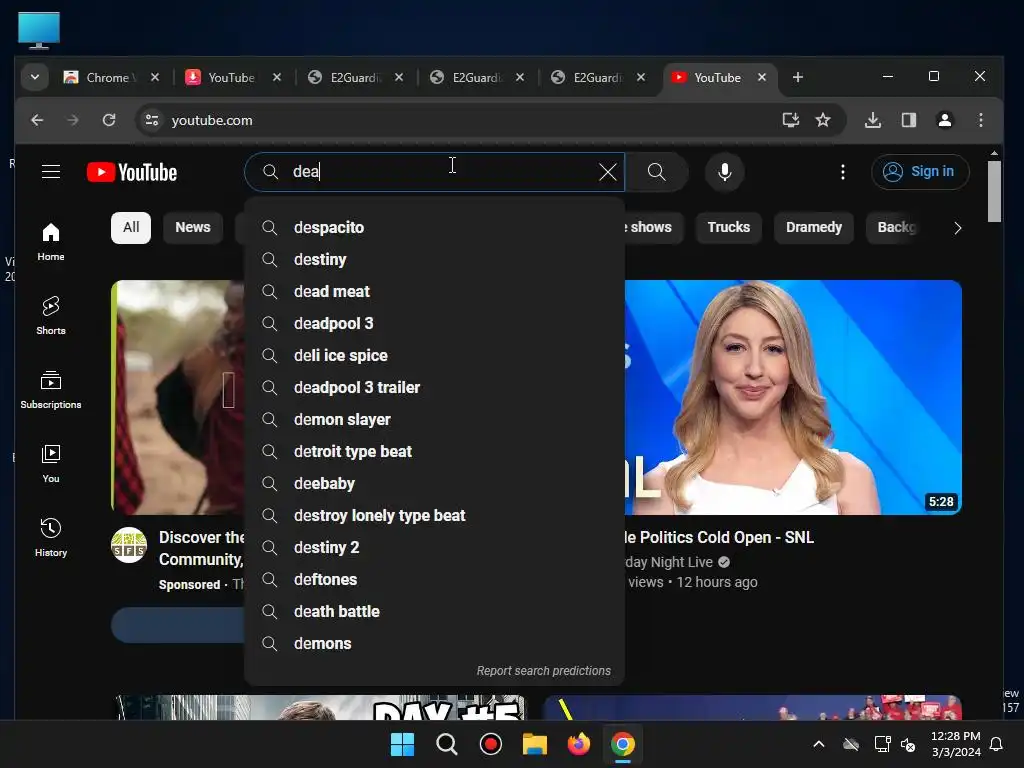
Task: Choose the deadpool 3 trailer suggestion
Action: point(434,387)
